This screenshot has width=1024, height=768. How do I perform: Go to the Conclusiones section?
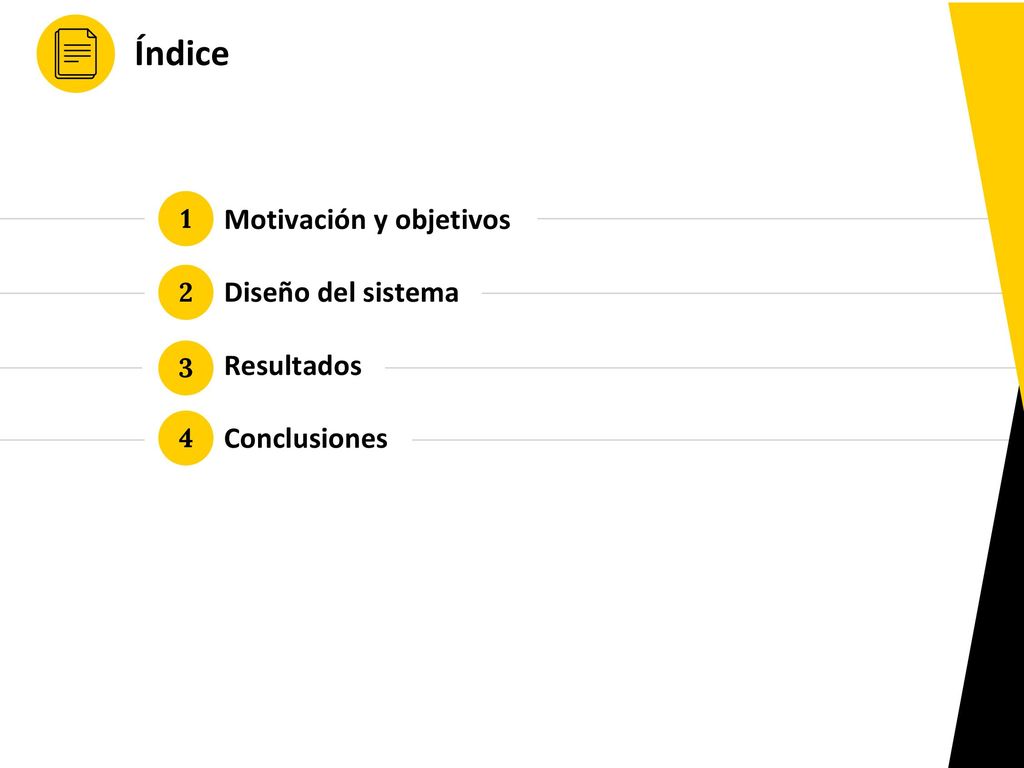[x=306, y=438]
